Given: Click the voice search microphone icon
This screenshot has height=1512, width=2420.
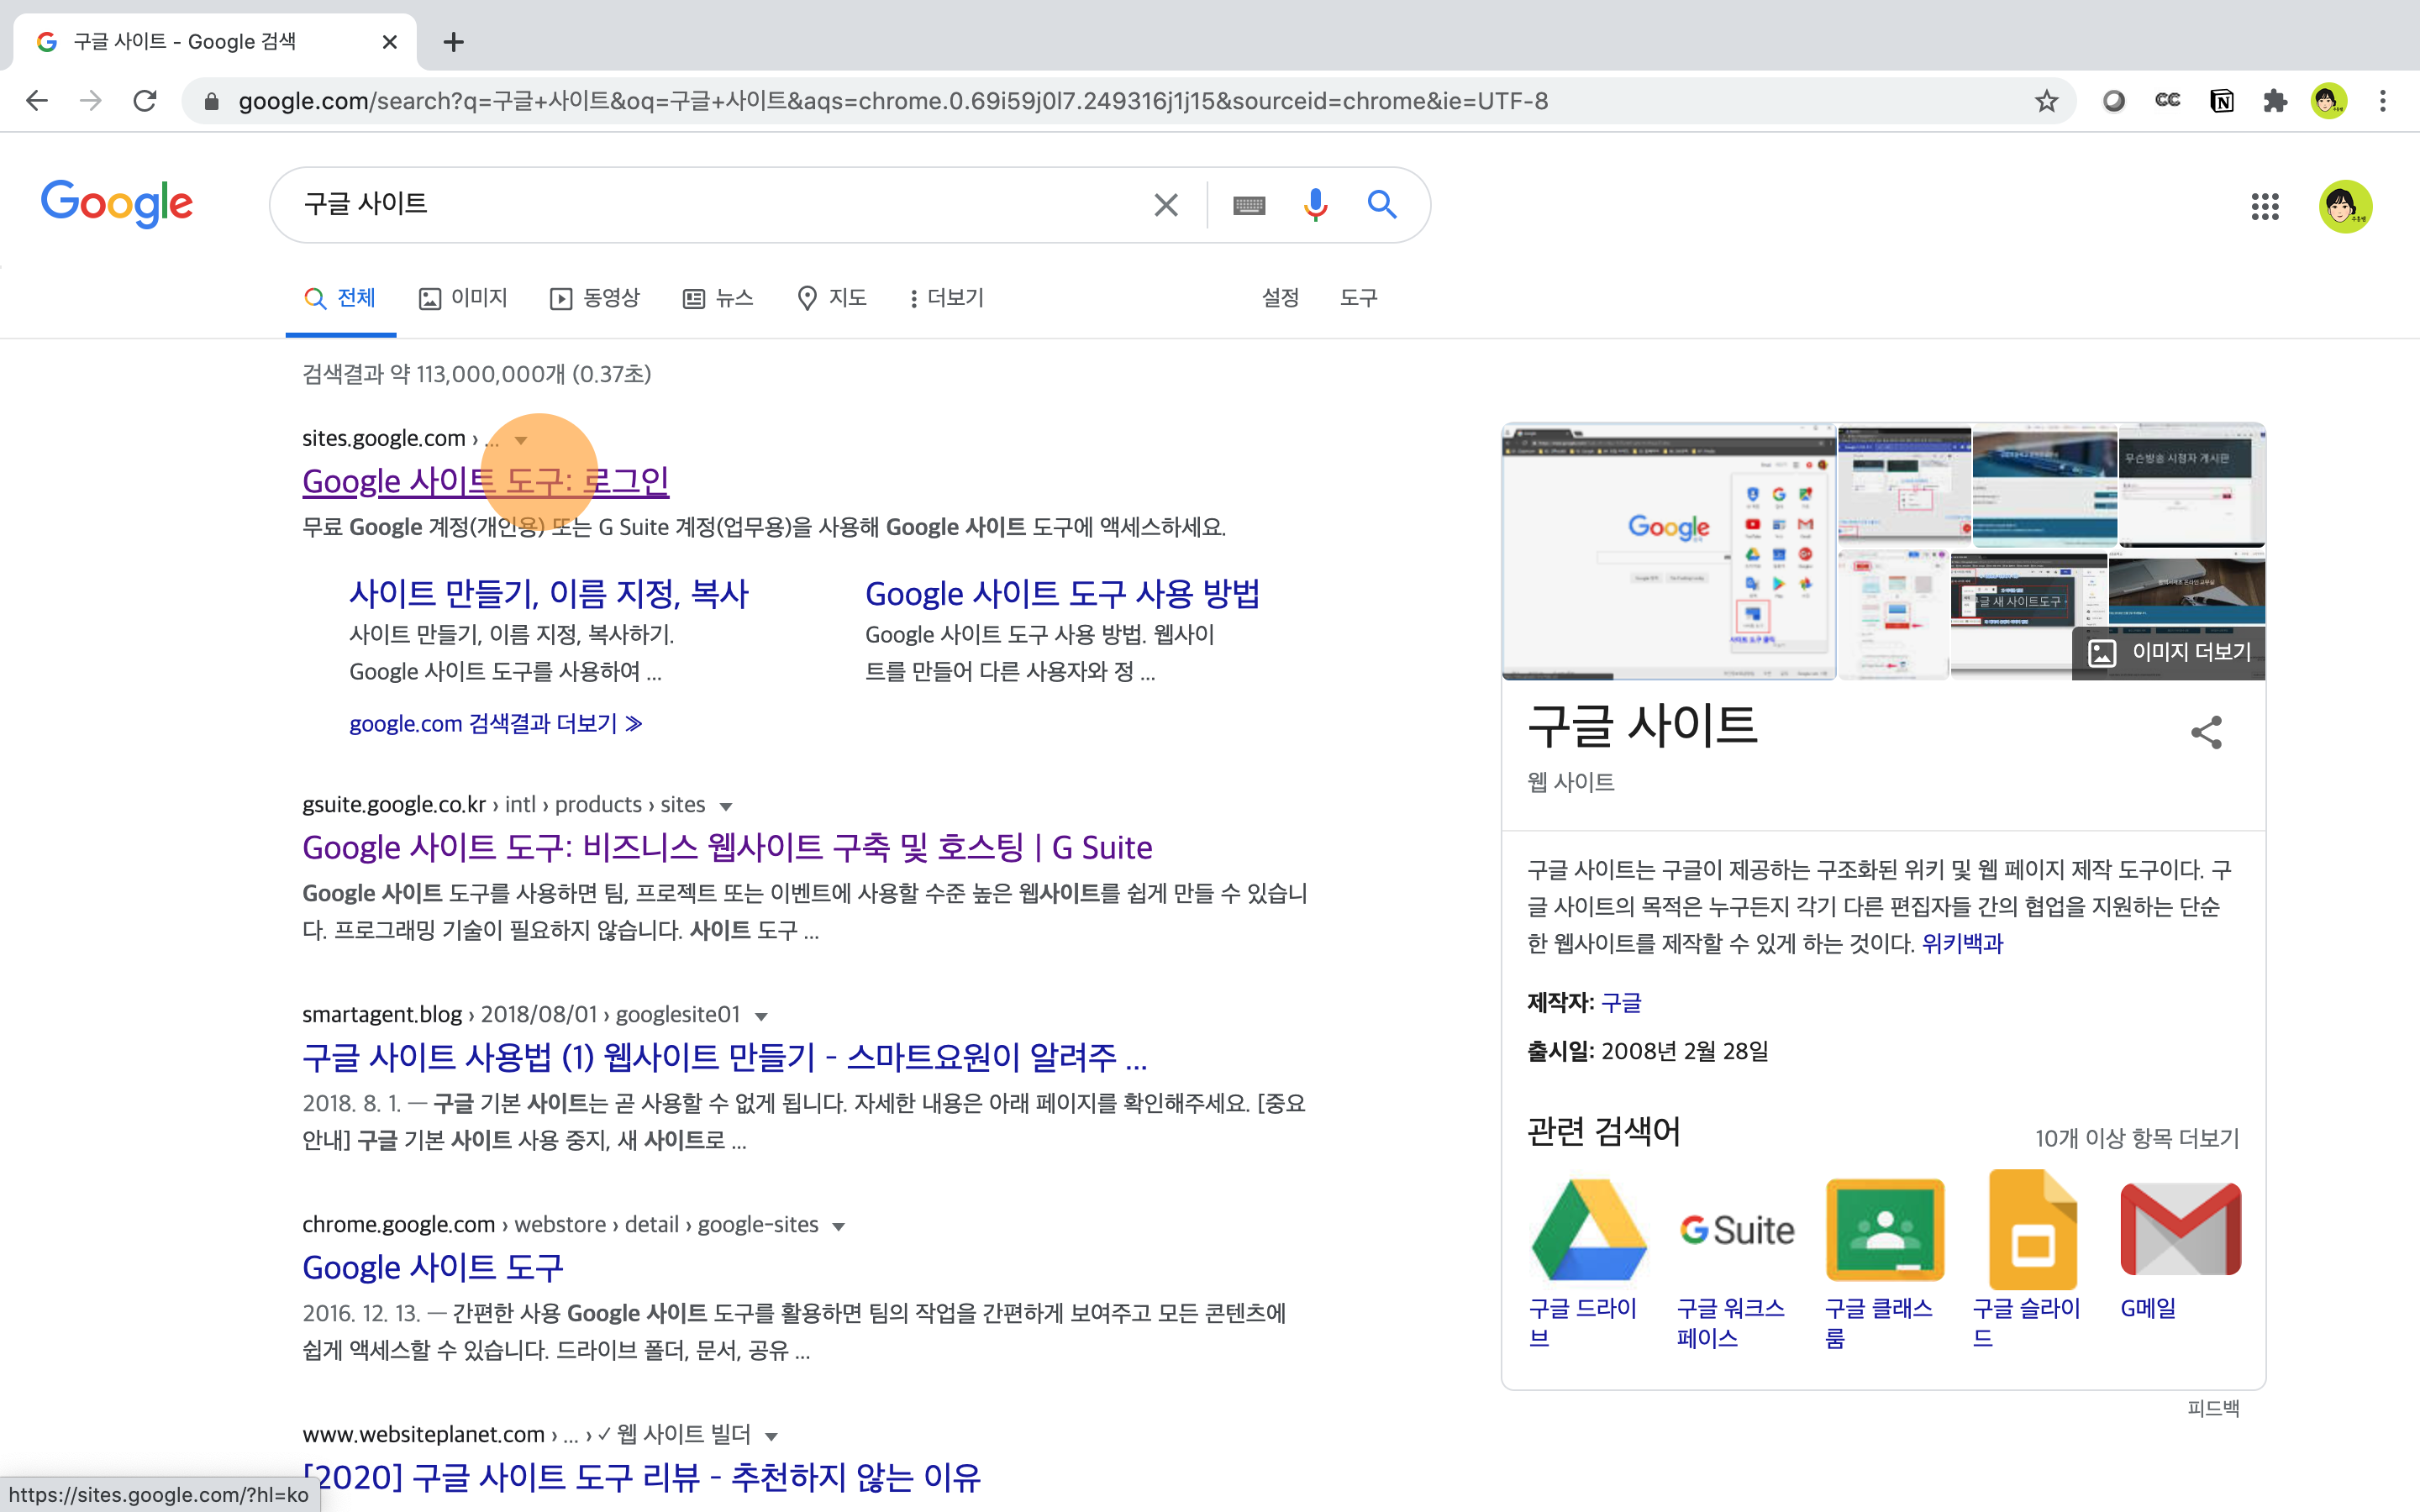Looking at the screenshot, I should (x=1315, y=205).
